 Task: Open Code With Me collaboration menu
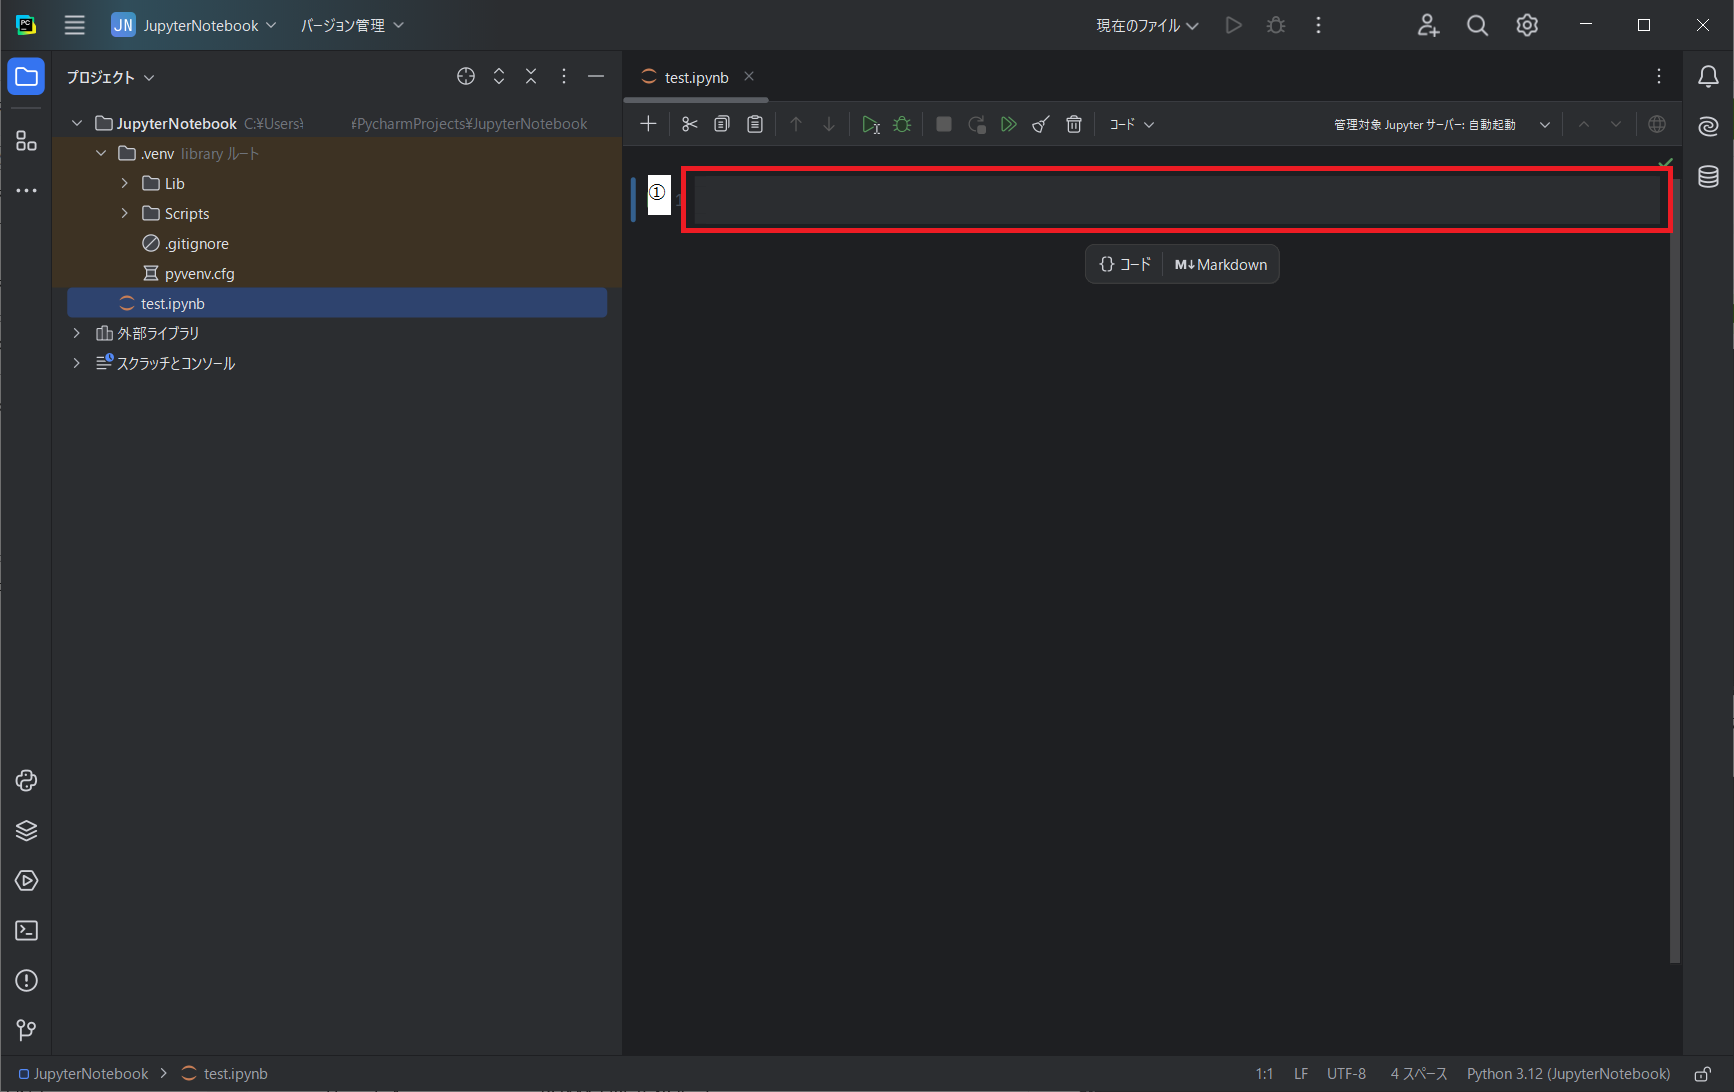click(x=1428, y=25)
